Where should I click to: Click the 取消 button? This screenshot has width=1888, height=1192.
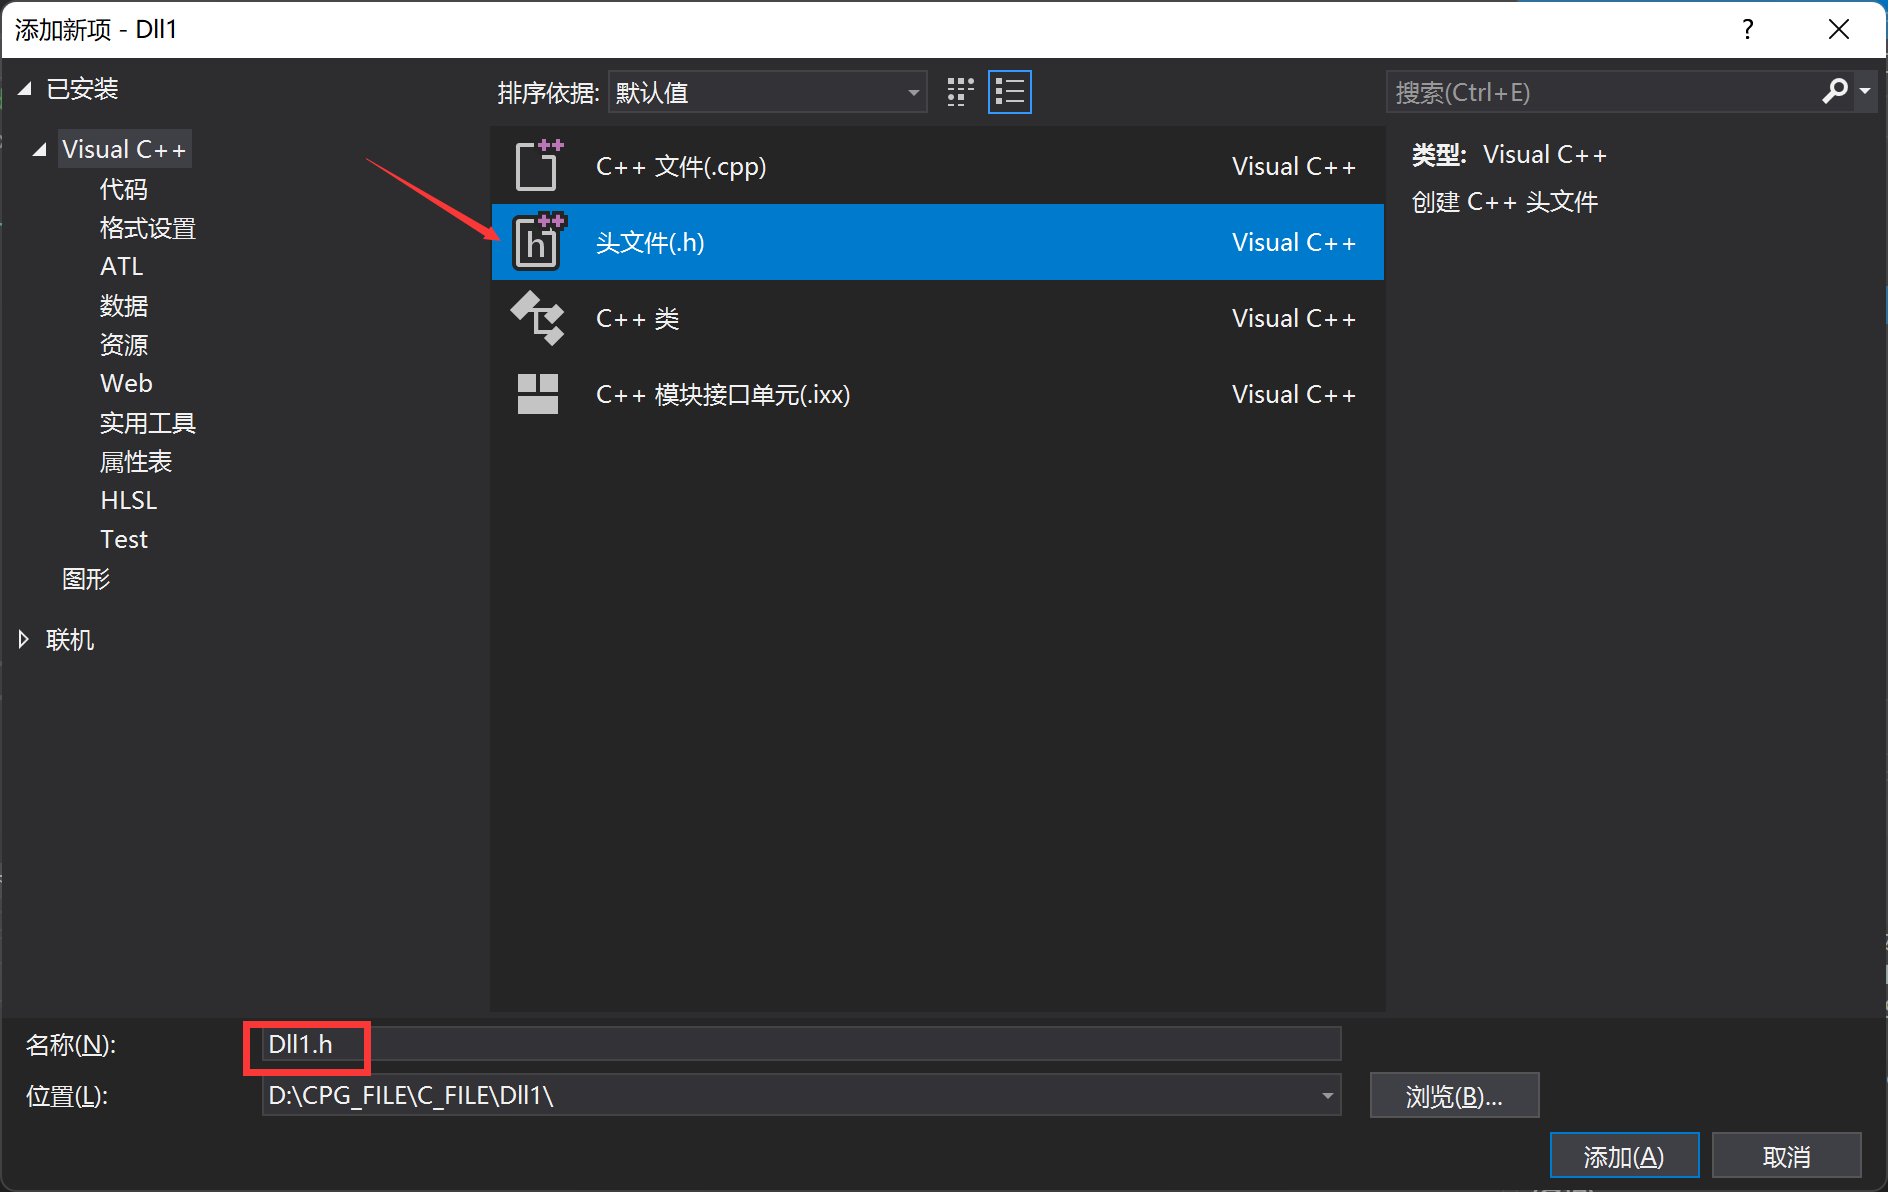(x=1786, y=1156)
